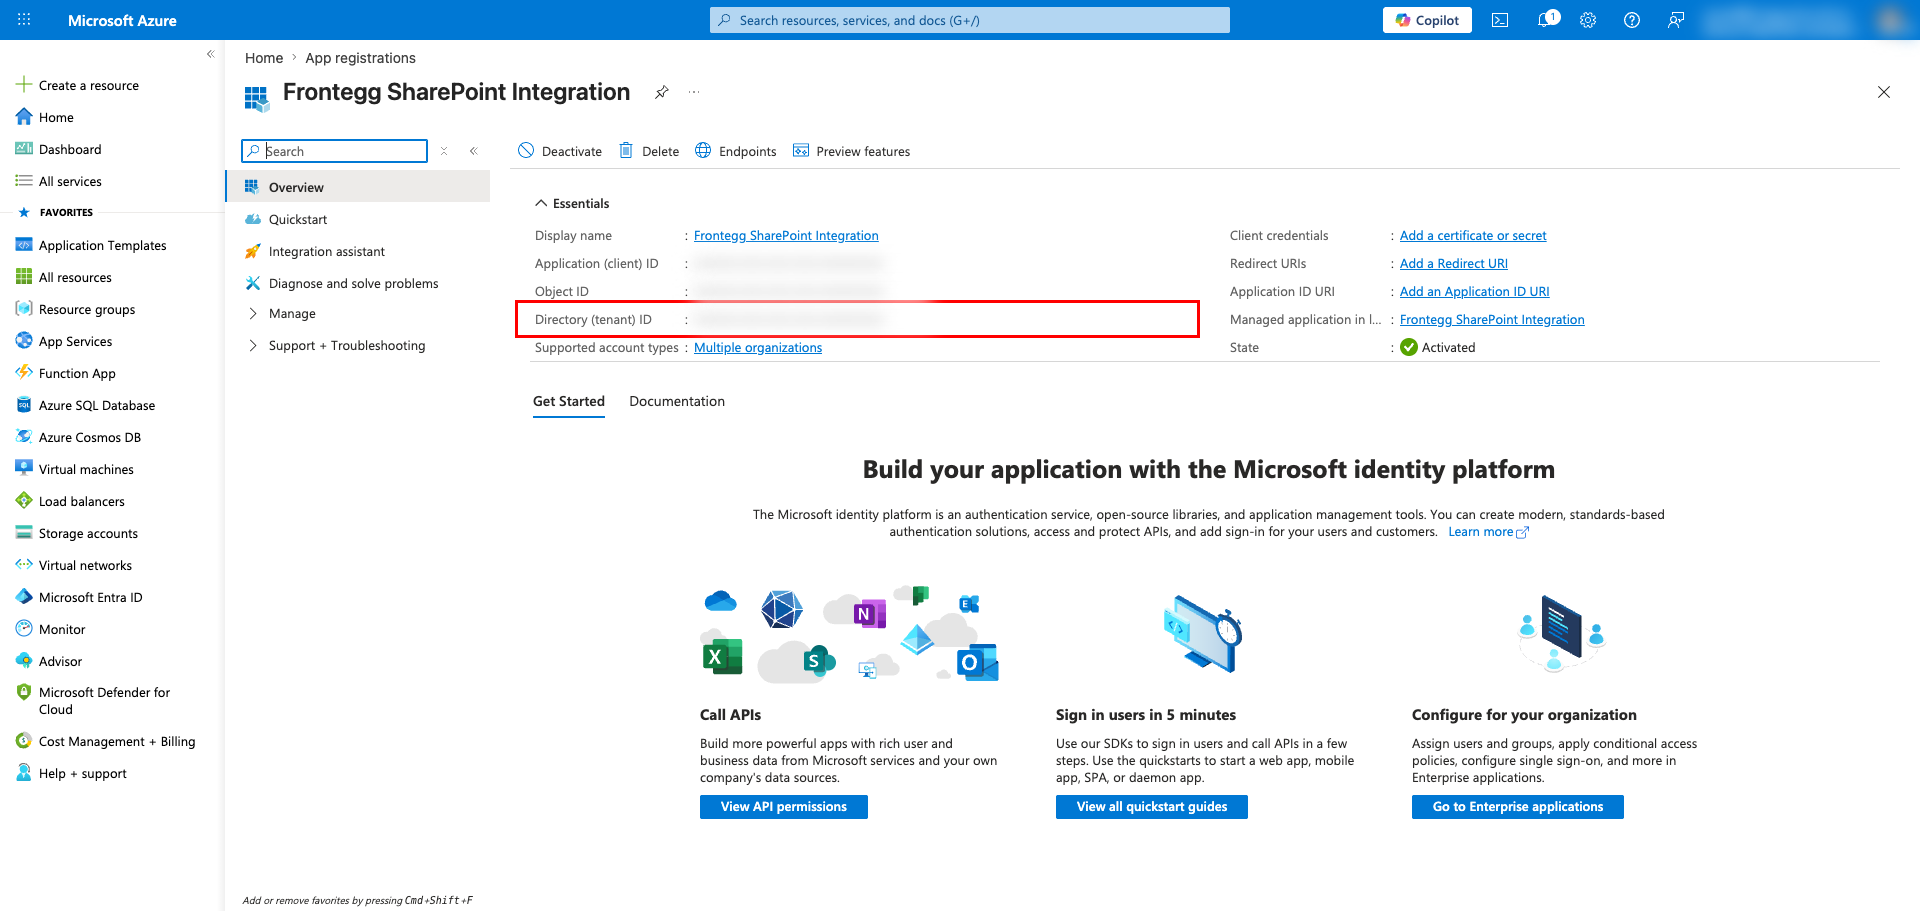Screen dimensions: 1920x911
Task: Click the Multiple organizations link
Action: [x=758, y=347]
